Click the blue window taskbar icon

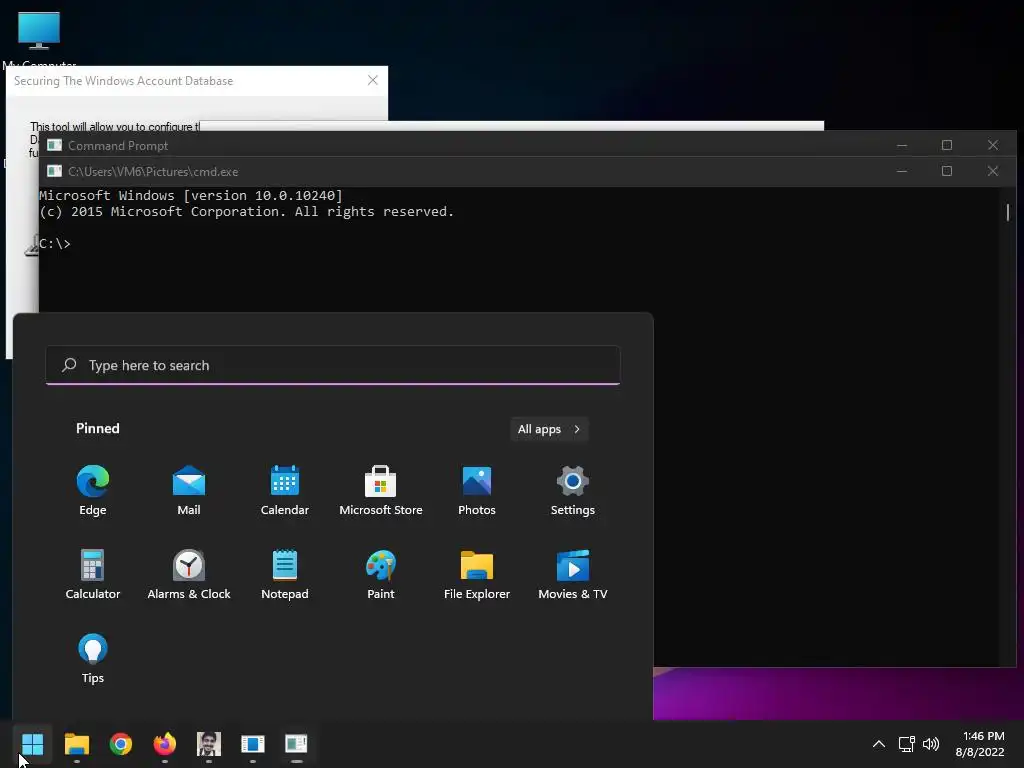tap(253, 744)
